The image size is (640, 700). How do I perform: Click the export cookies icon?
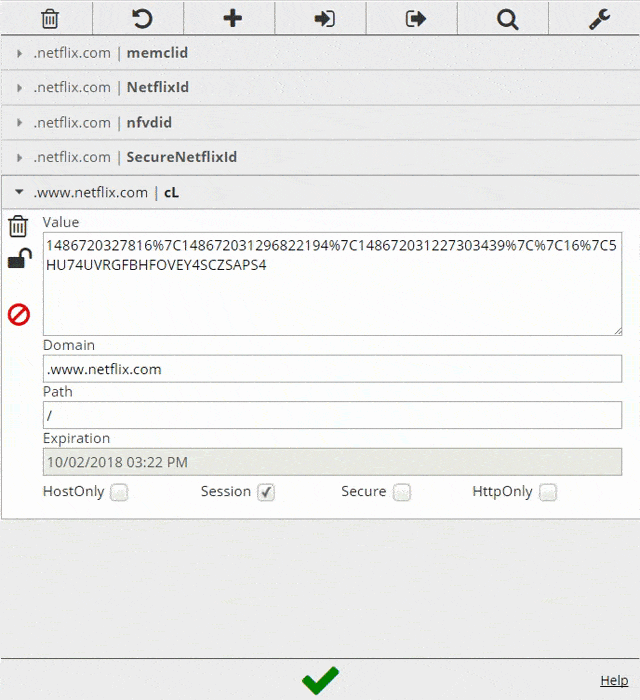416,19
